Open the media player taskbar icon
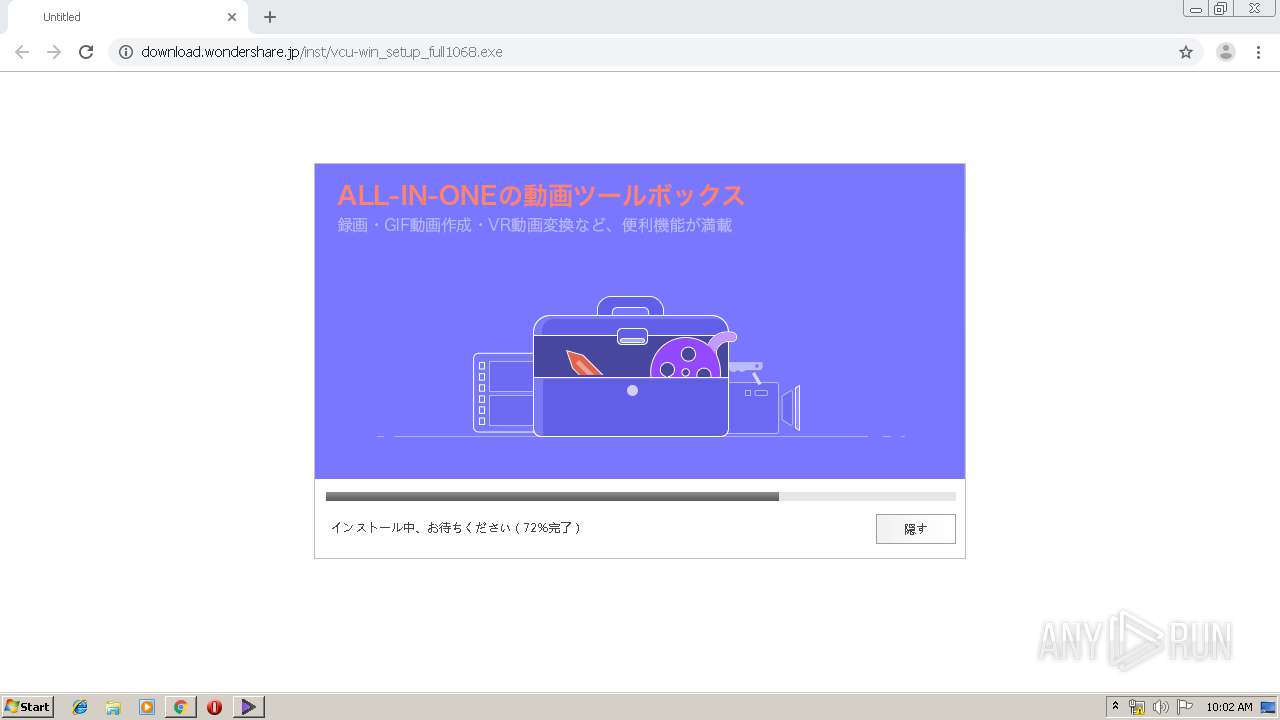Viewport: 1280px width, 720px height. (147, 707)
